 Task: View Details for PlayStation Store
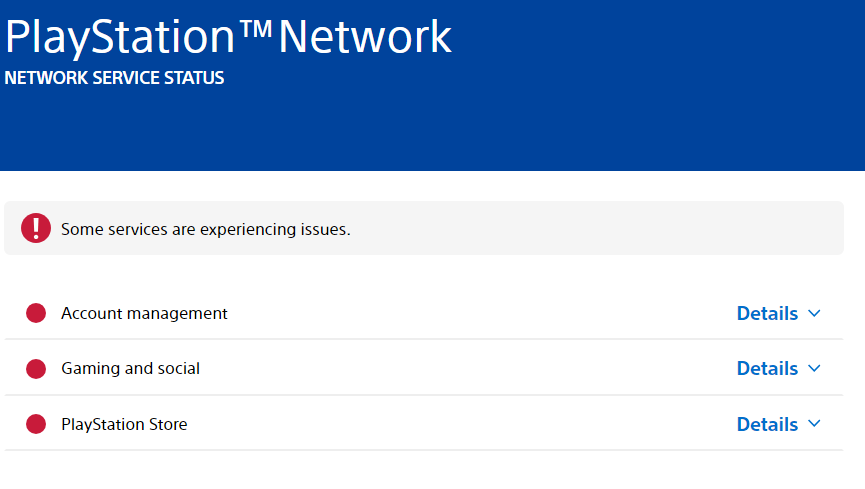pyautogui.click(x=767, y=424)
